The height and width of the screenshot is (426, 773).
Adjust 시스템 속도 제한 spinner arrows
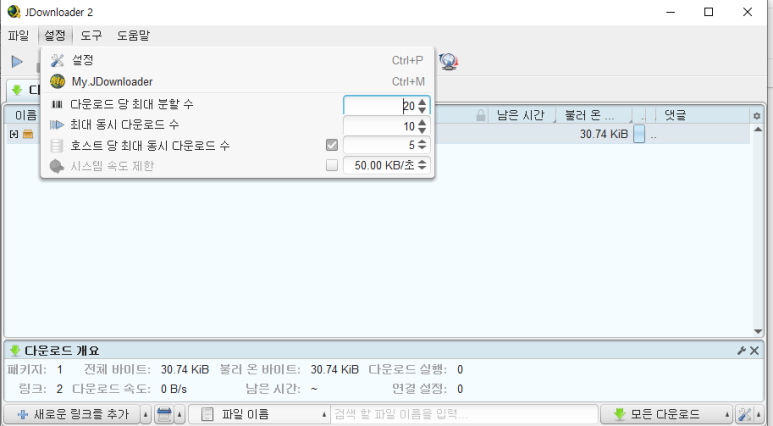(x=422, y=165)
